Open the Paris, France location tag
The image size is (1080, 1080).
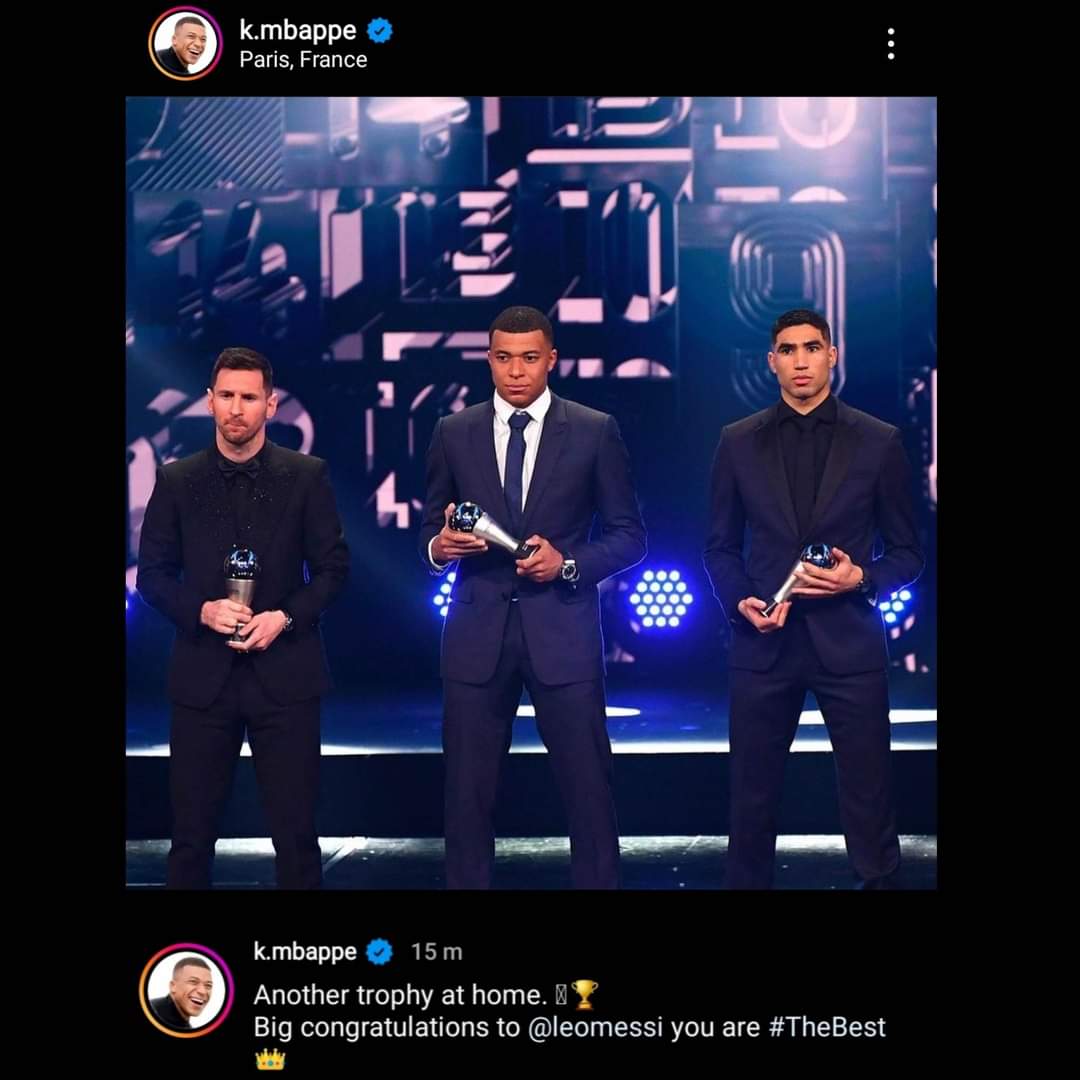click(x=303, y=60)
